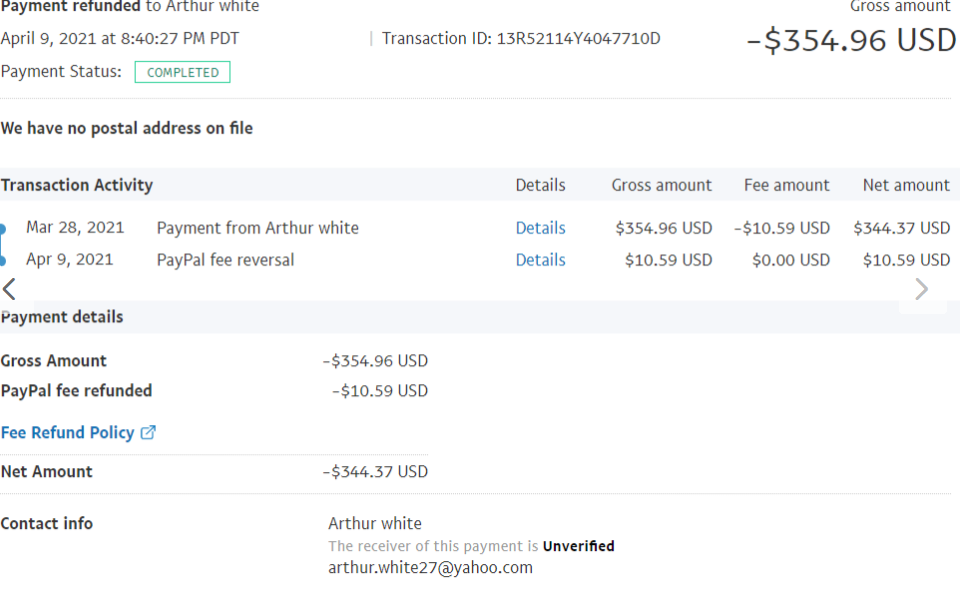
Task: Click the Unverified receiver status text
Action: tap(578, 546)
